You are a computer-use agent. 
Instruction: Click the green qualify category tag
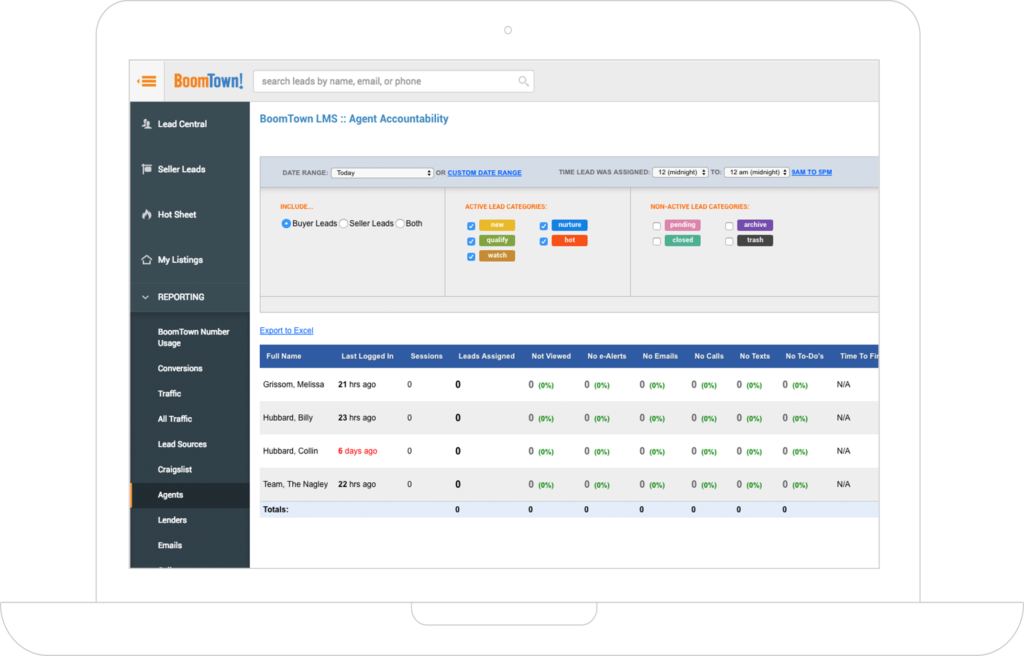coord(497,240)
